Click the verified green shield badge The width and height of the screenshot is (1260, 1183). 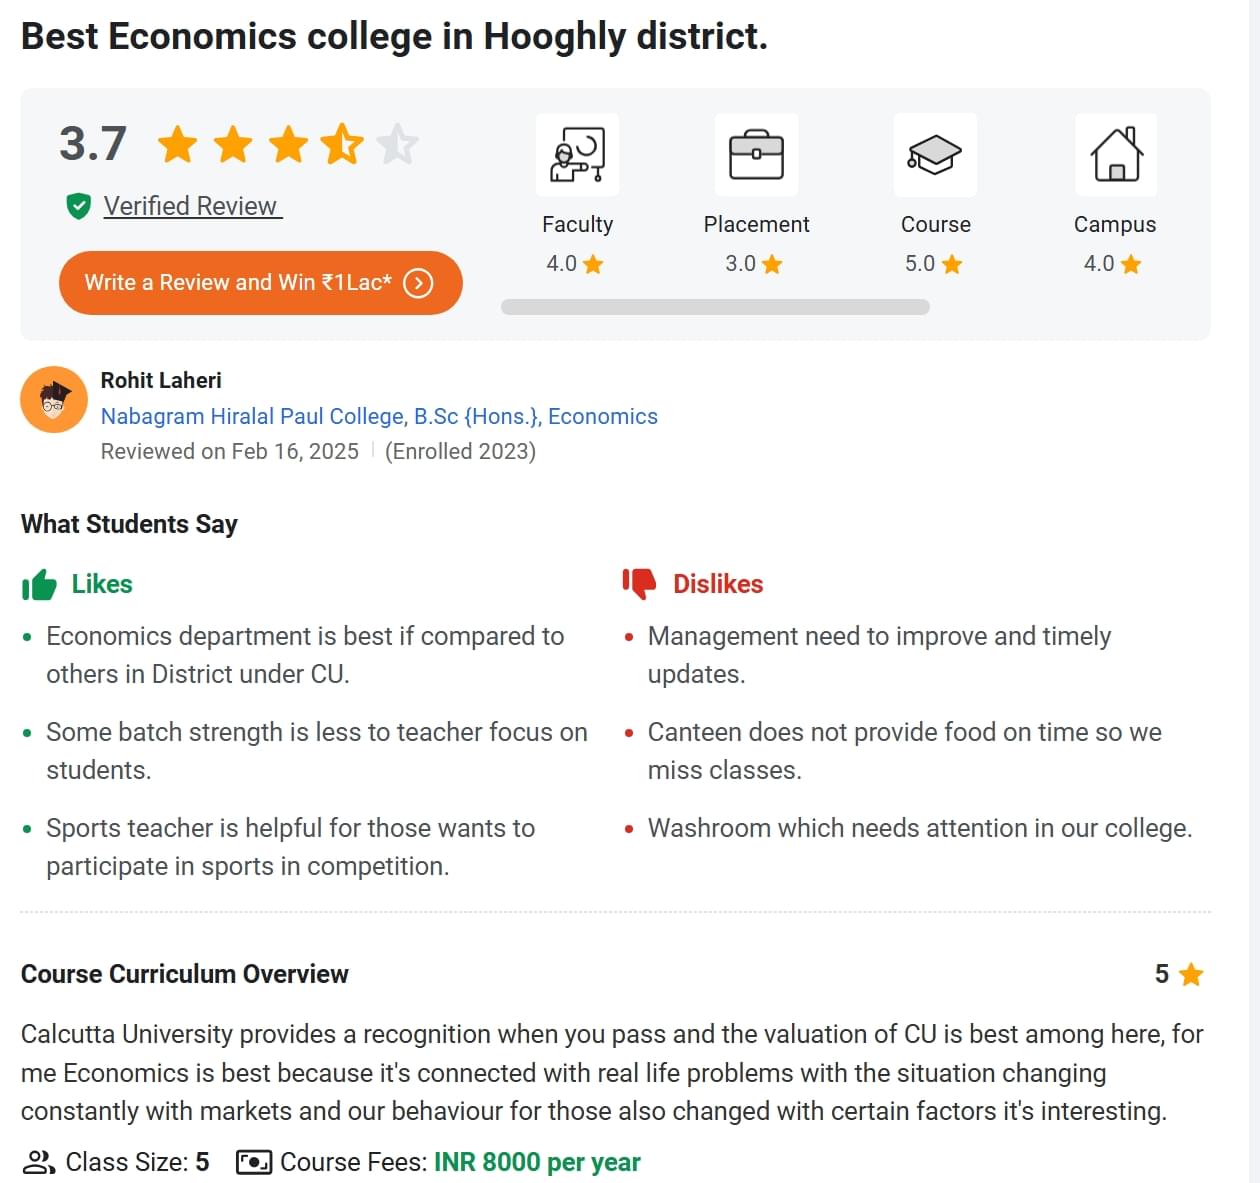click(x=78, y=206)
